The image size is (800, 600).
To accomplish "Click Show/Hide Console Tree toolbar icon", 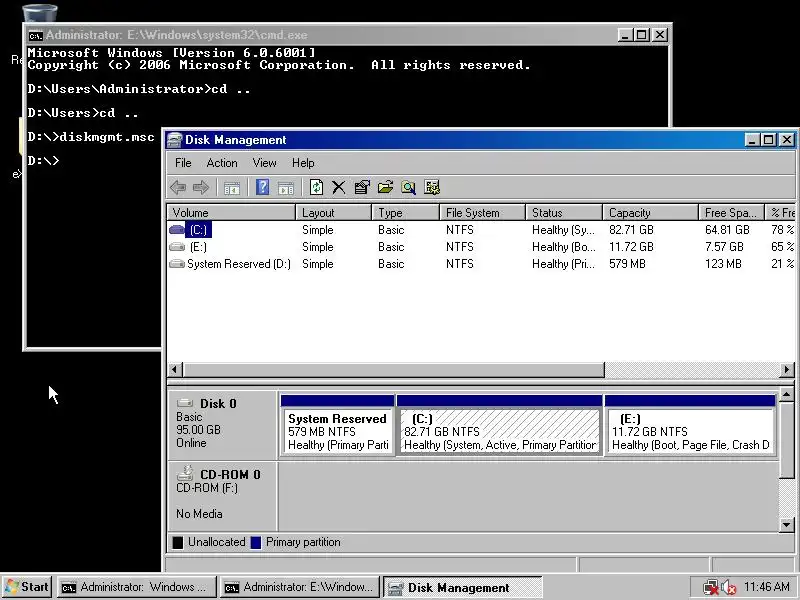I will point(232,188).
